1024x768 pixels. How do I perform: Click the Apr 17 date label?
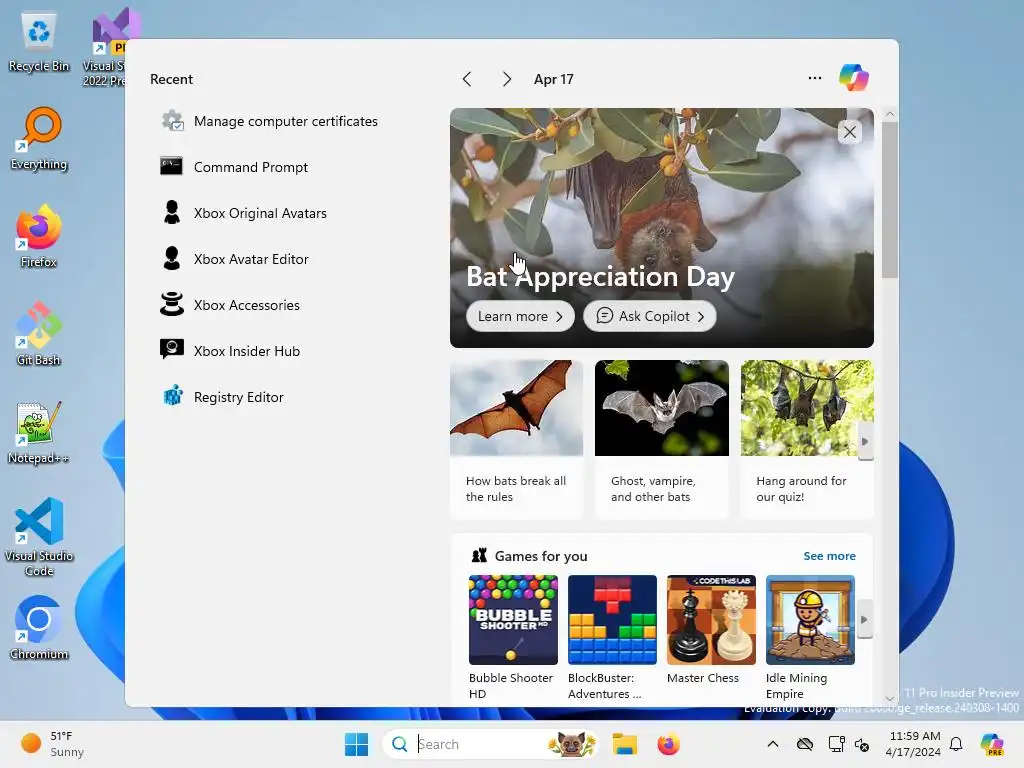coord(553,79)
